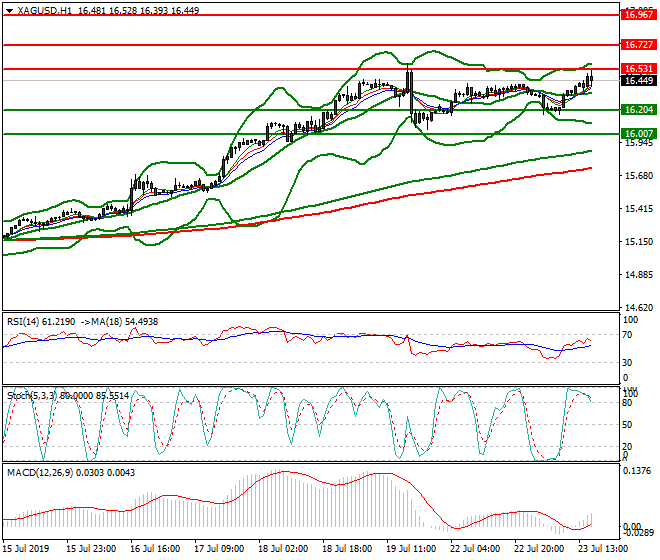Image resolution: width=660 pixels, height=560 pixels.
Task: Select the 16 Jul 16:00 time axis label
Action: (155, 549)
